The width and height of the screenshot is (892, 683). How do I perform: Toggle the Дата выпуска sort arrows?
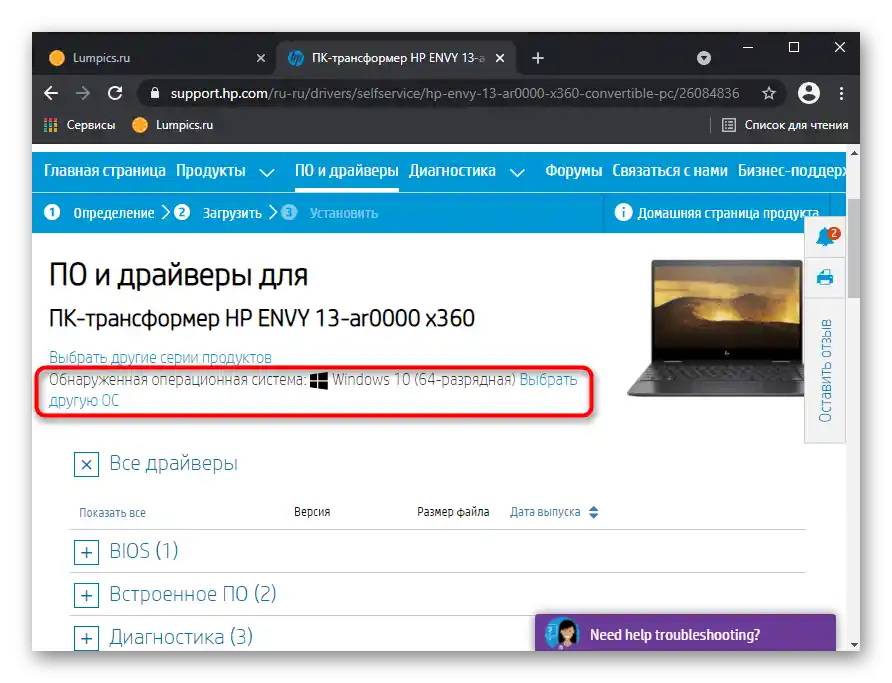pos(593,512)
